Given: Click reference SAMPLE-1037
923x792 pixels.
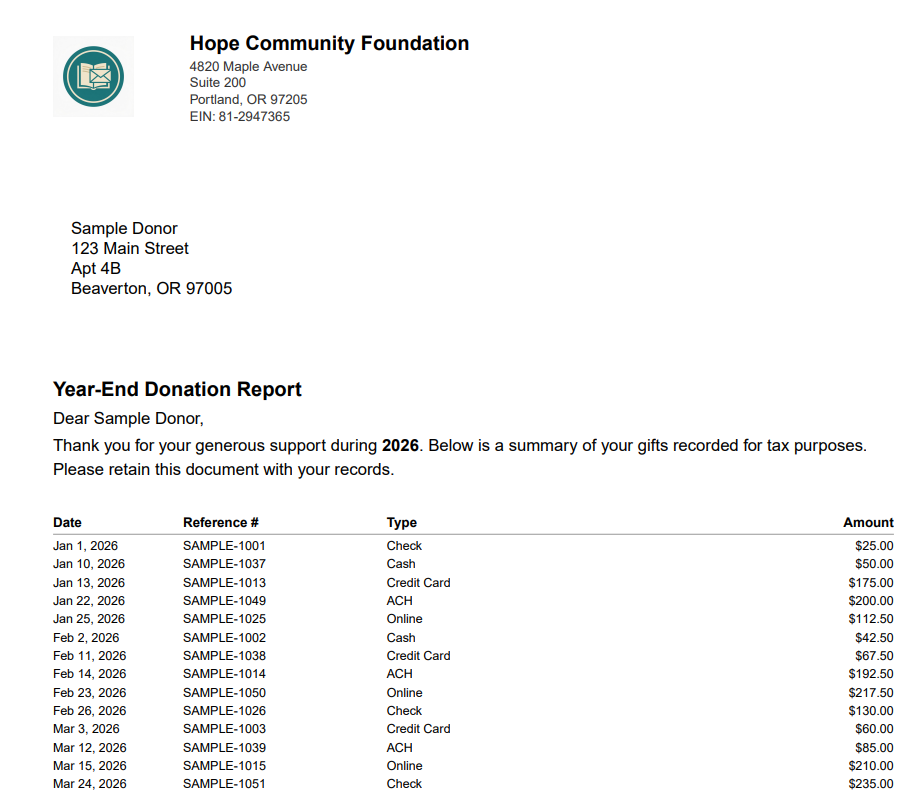Looking at the screenshot, I should coord(224,564).
